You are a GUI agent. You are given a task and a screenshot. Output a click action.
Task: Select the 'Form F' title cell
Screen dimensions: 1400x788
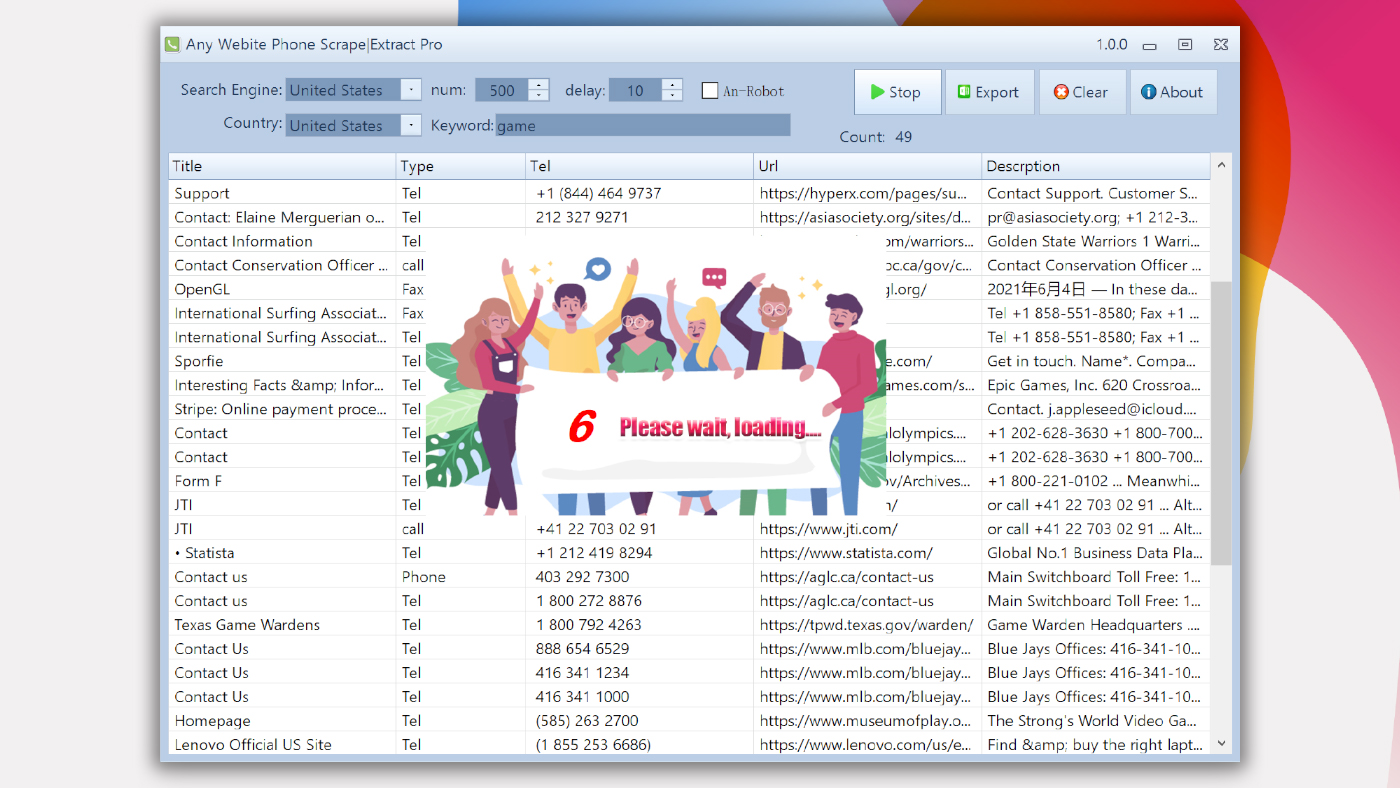click(282, 481)
